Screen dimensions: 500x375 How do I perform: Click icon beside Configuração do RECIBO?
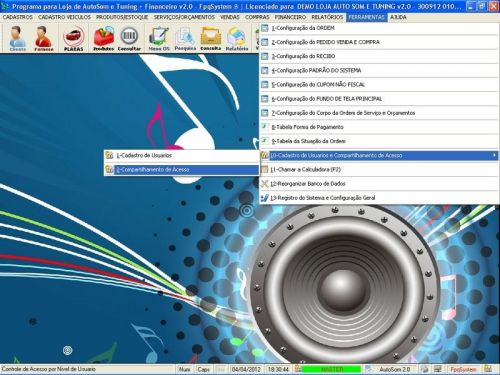(265, 56)
